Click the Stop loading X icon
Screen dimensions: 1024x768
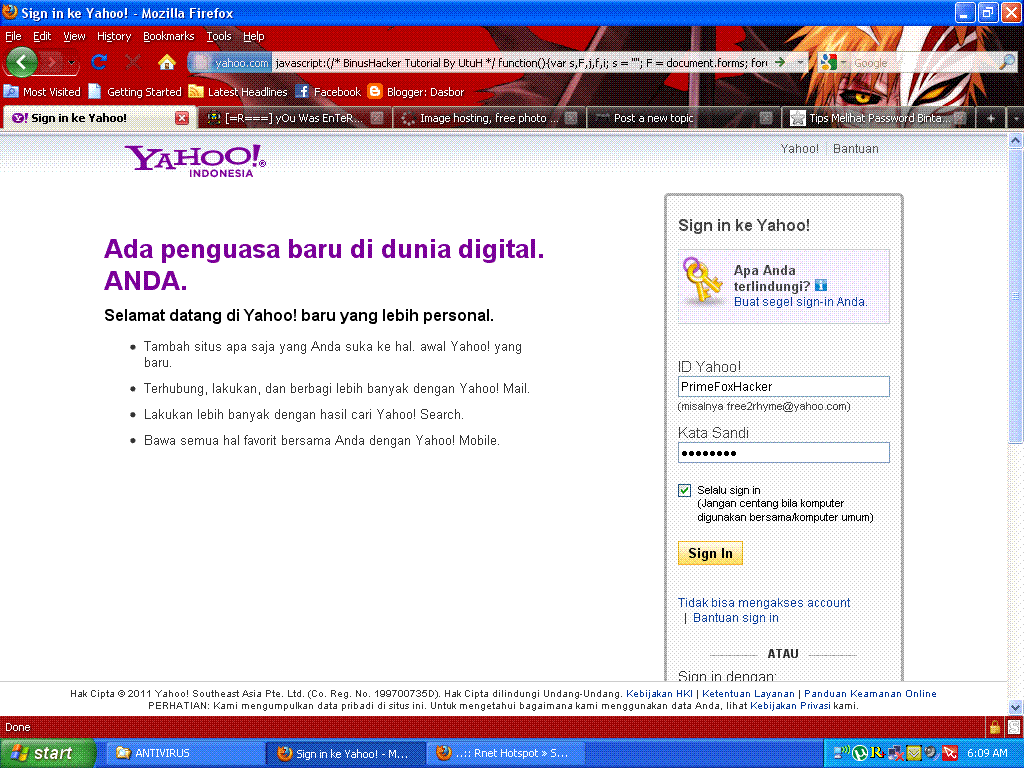click(133, 62)
